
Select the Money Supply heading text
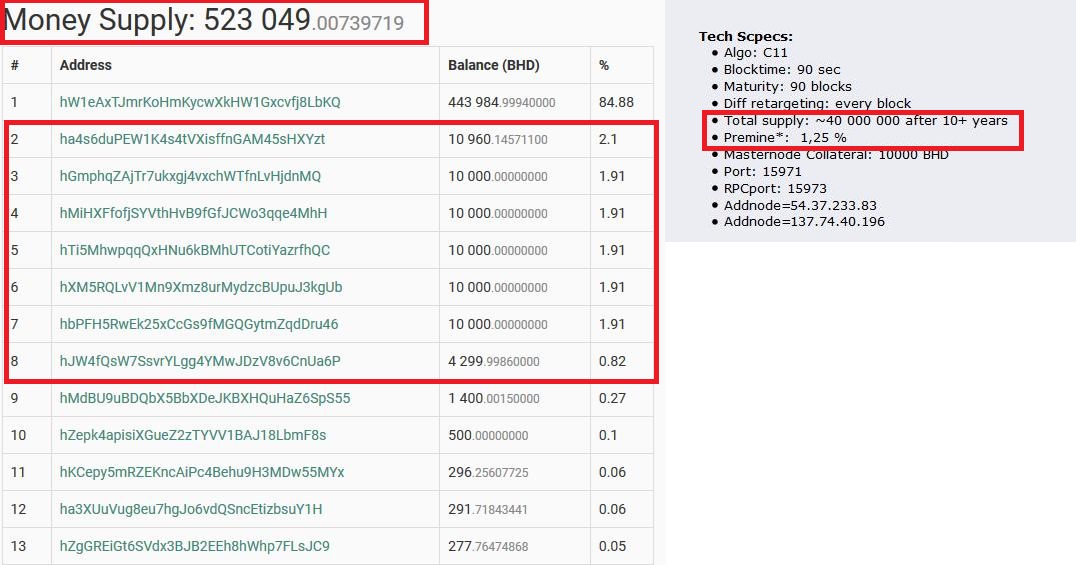[x=204, y=21]
